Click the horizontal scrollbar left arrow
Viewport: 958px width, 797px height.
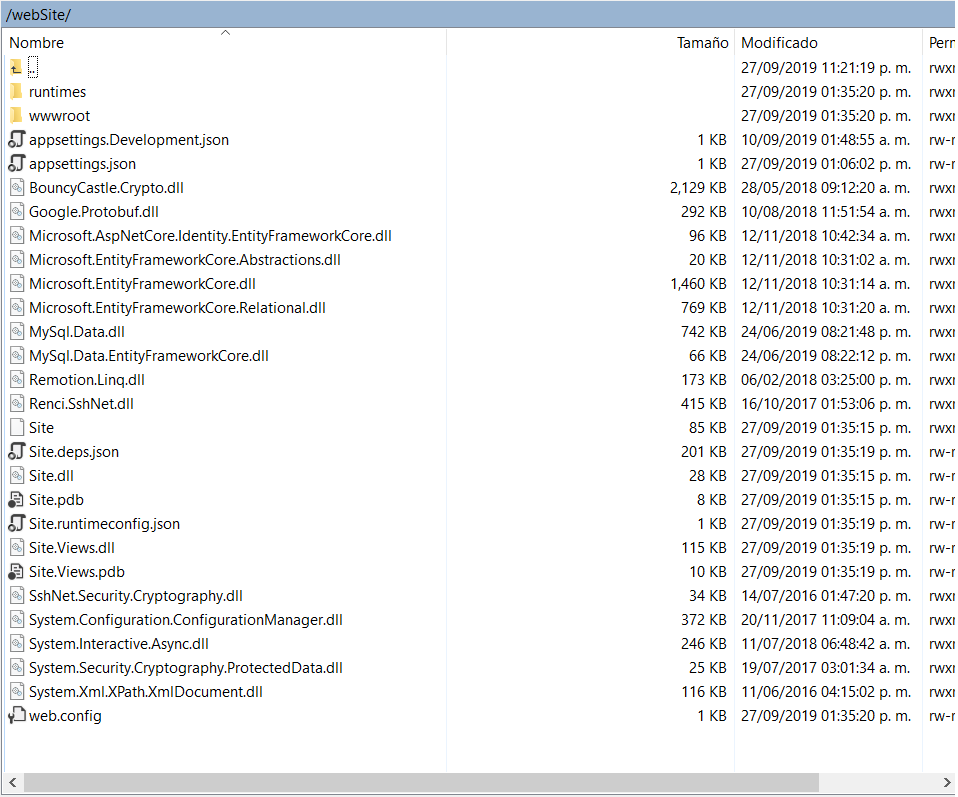[x=12, y=782]
